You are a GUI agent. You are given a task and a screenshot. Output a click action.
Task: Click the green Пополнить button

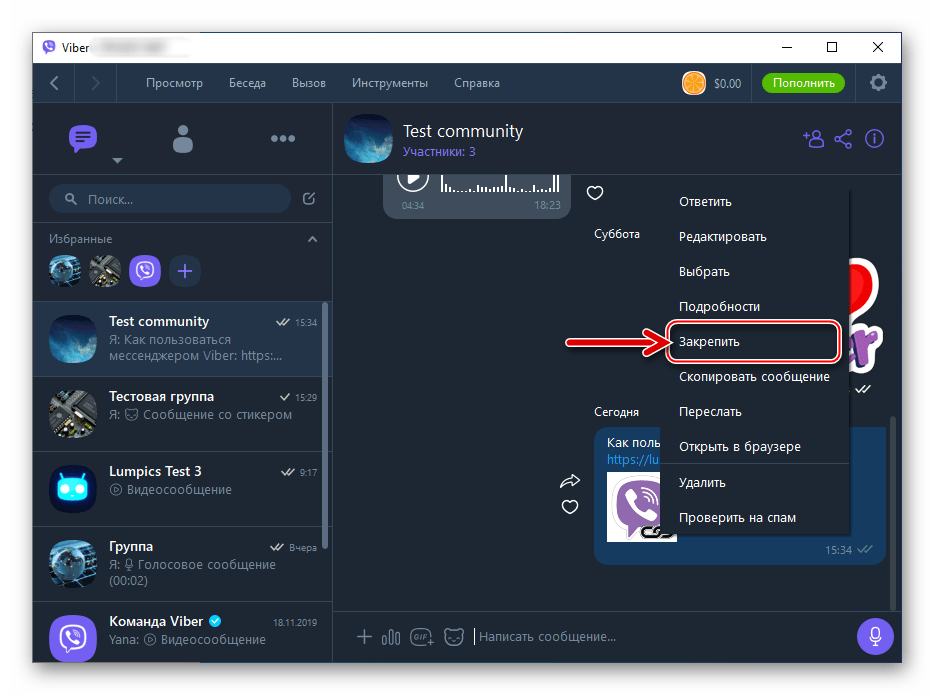coord(803,83)
